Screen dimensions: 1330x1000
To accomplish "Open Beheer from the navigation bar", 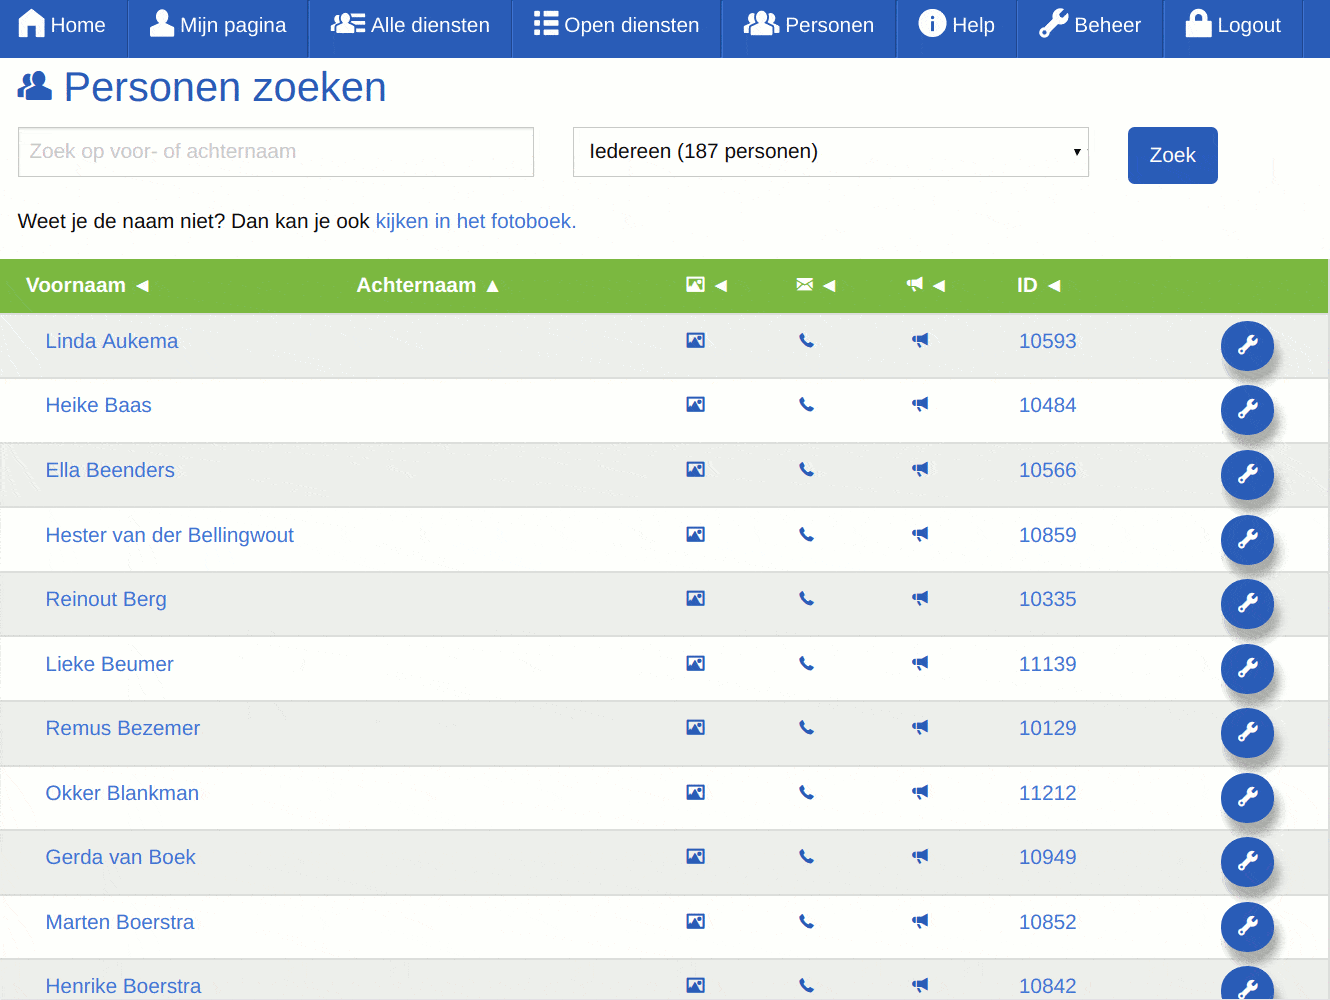I will (x=1090, y=25).
